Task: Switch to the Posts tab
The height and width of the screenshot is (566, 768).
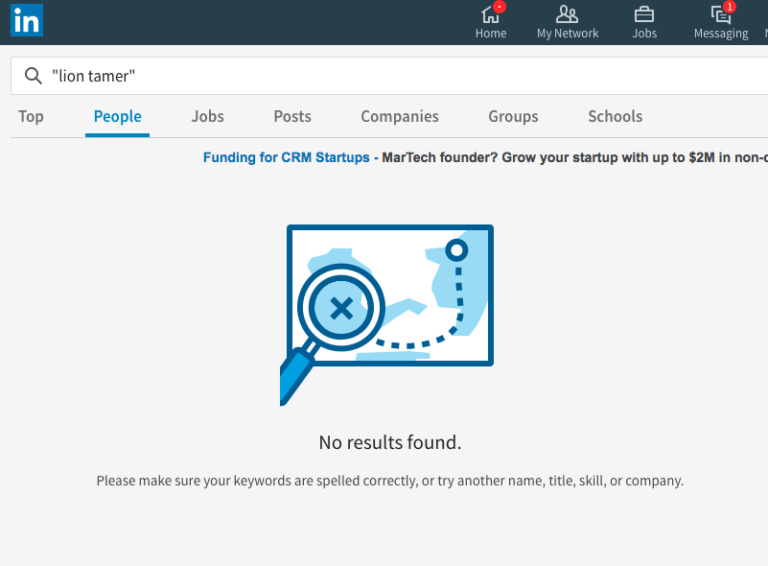Action: tap(292, 117)
